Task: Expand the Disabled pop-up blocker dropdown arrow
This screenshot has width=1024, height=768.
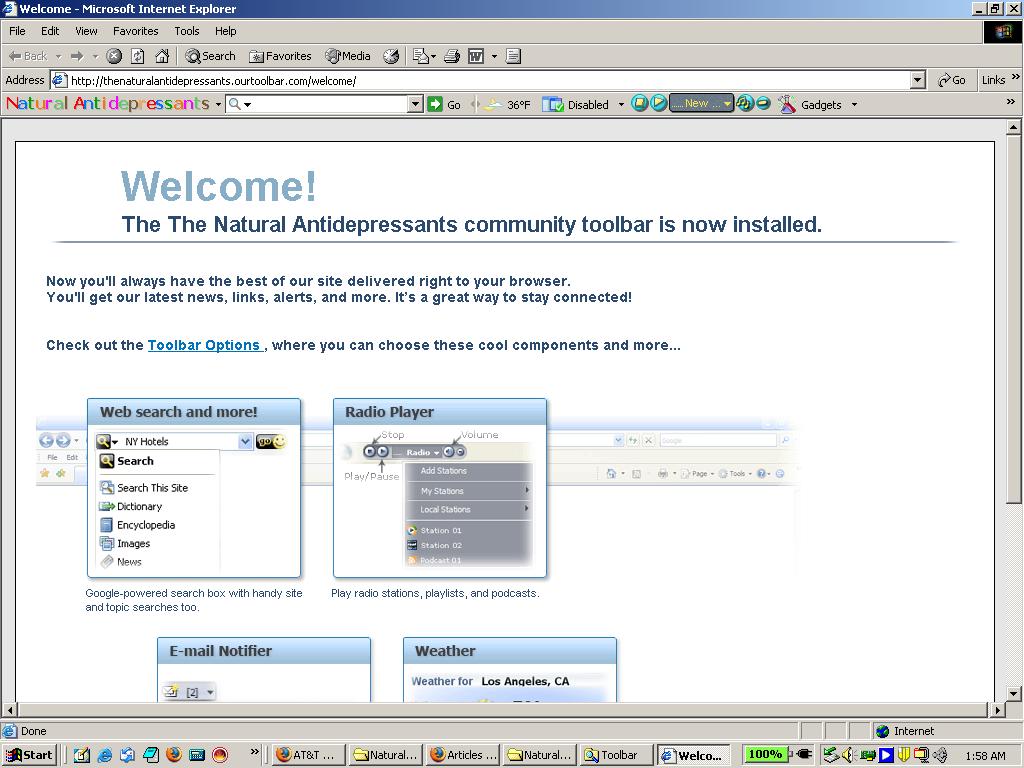Action: click(x=621, y=104)
